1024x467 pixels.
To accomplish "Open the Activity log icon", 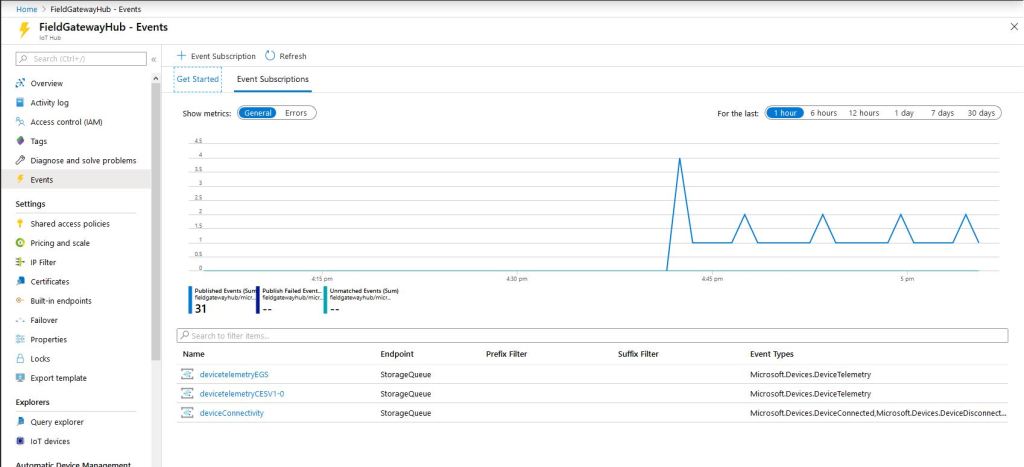I will 20,102.
